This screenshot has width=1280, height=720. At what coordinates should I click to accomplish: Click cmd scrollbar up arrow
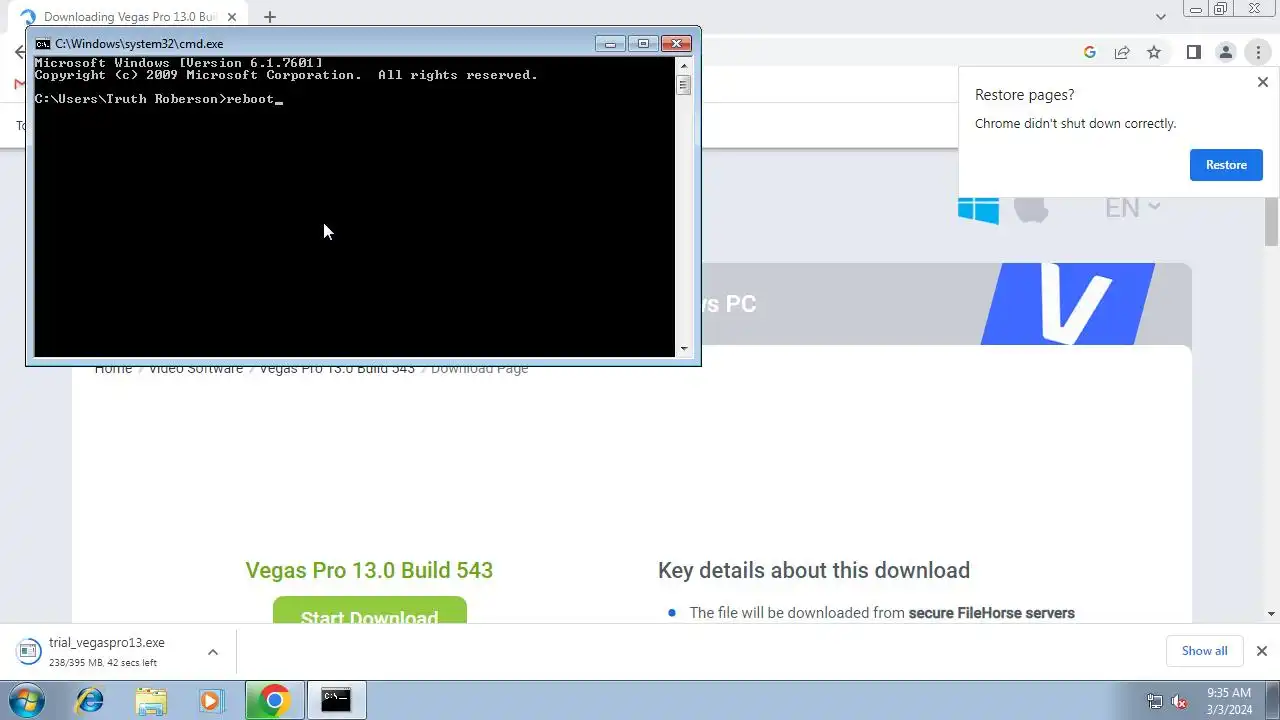[684, 66]
